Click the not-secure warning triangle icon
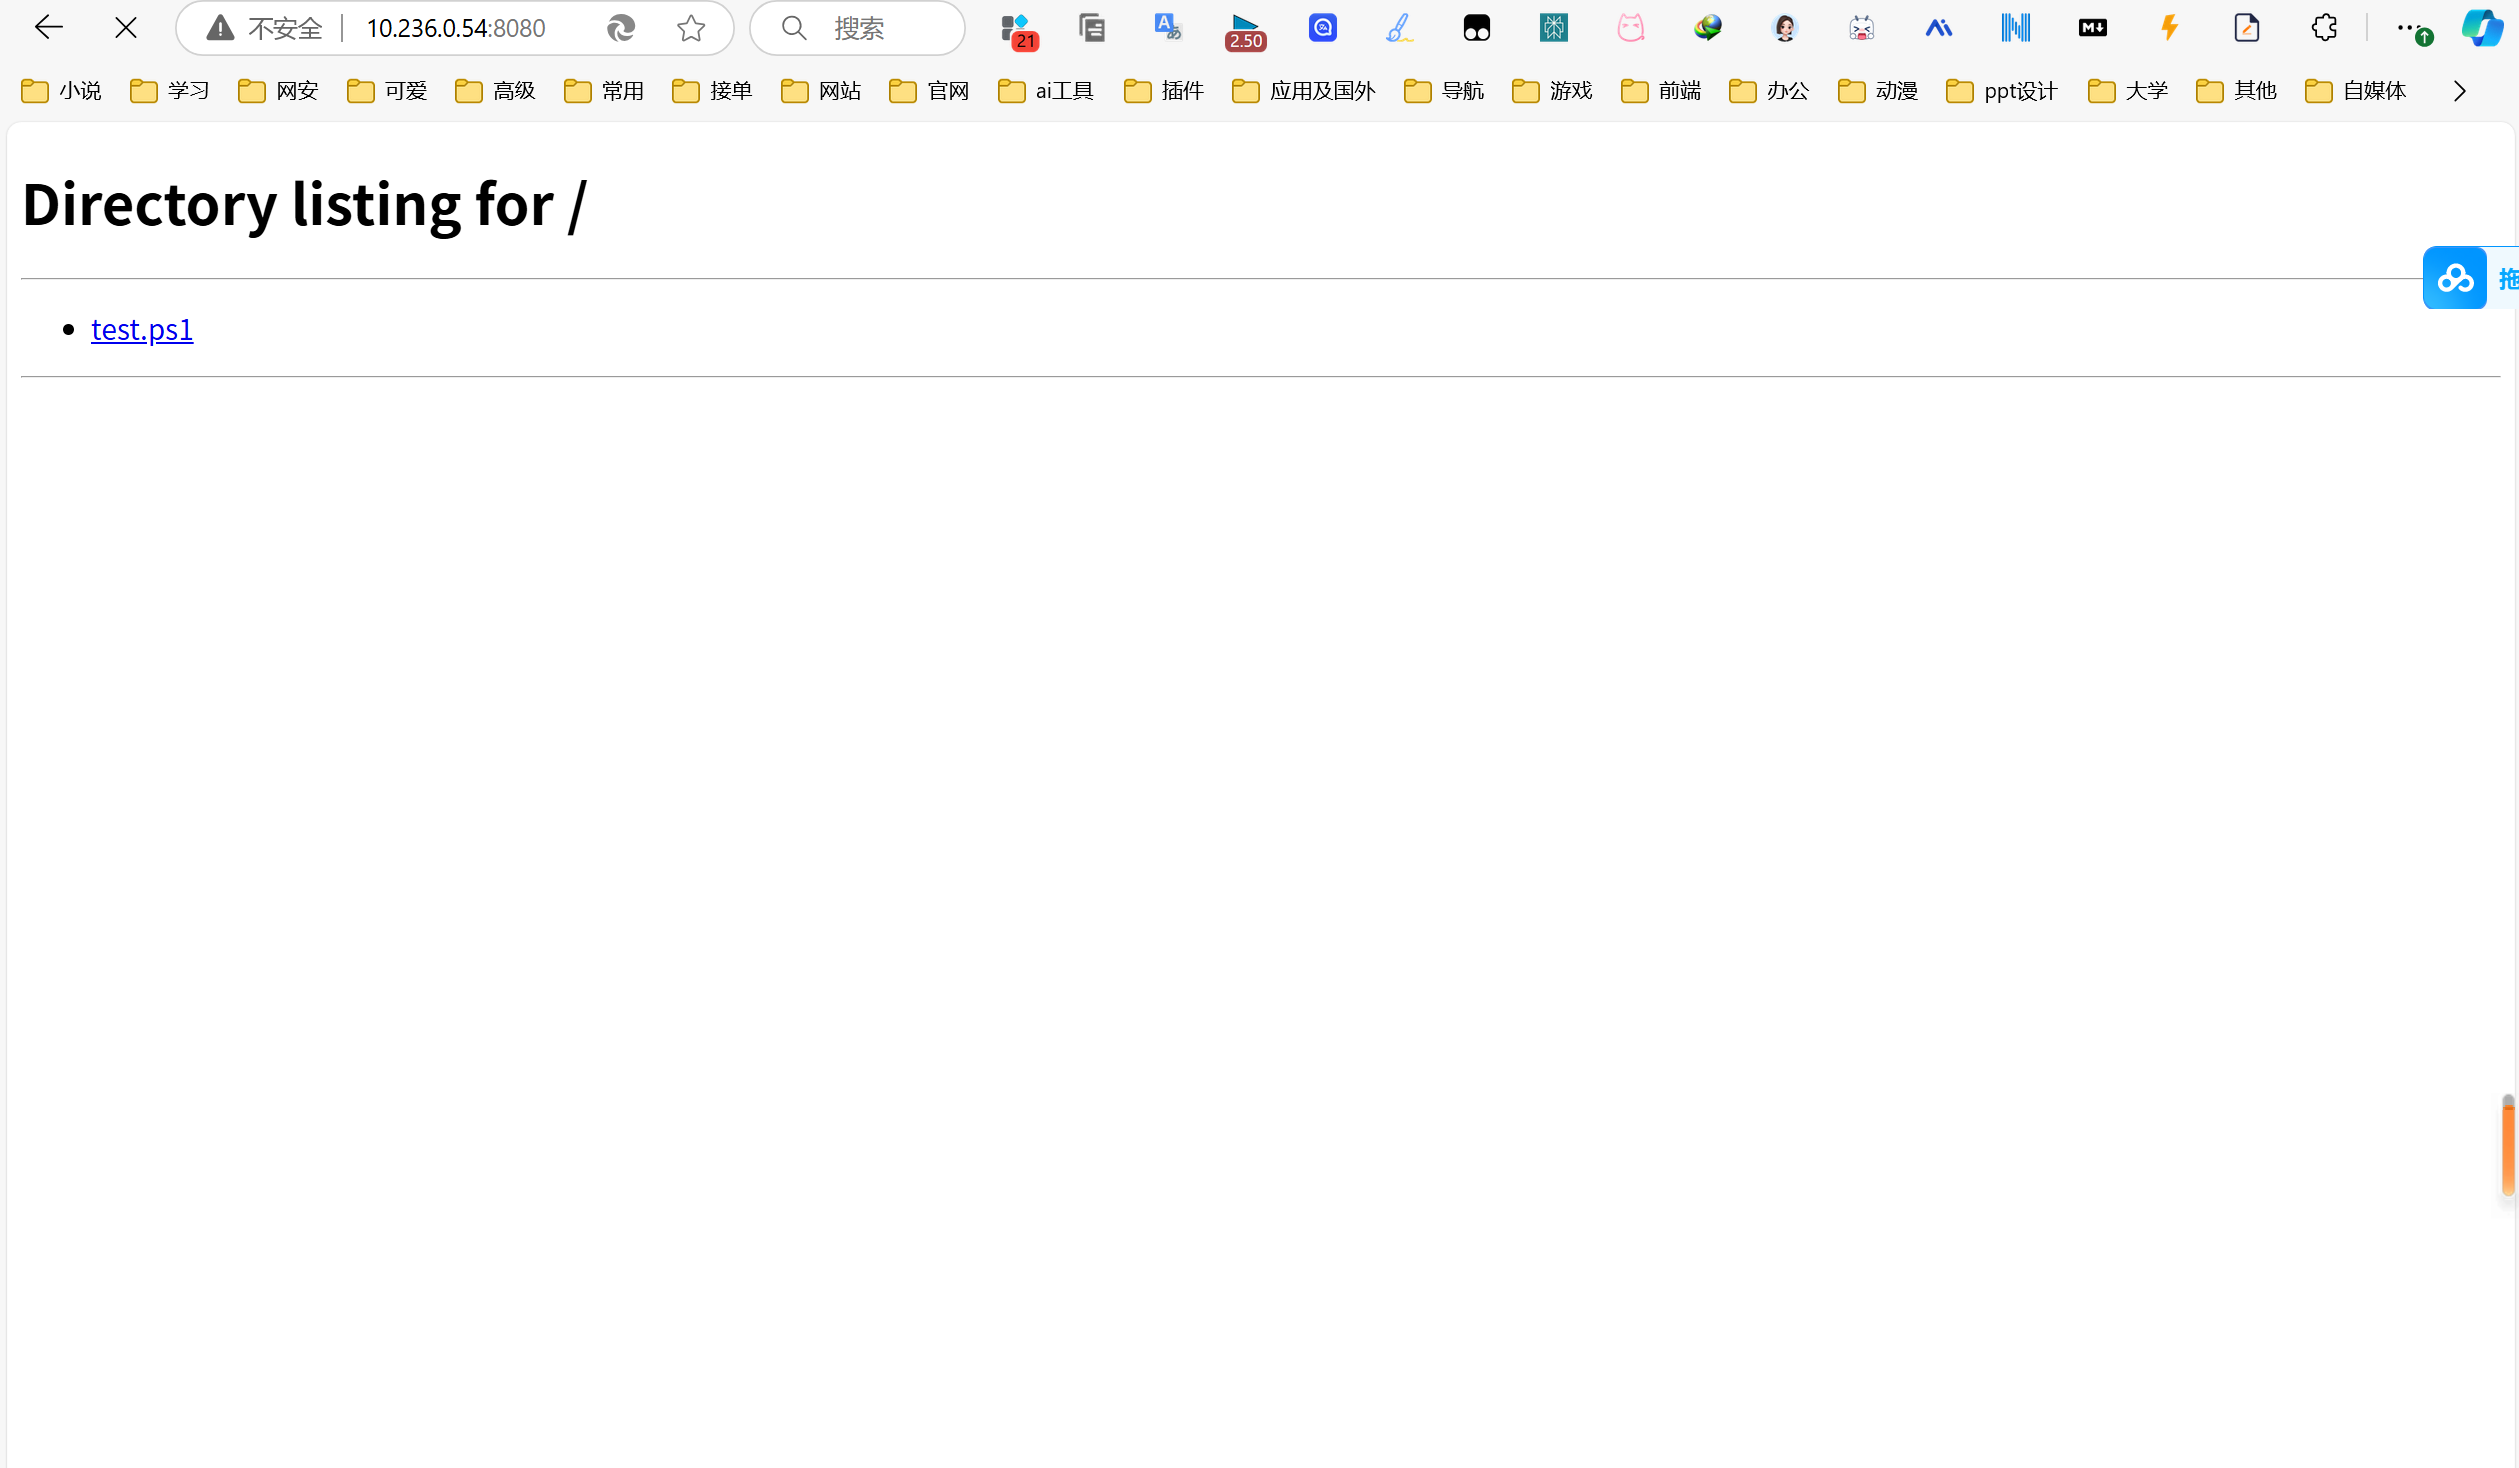The image size is (2519, 1468). [x=220, y=28]
